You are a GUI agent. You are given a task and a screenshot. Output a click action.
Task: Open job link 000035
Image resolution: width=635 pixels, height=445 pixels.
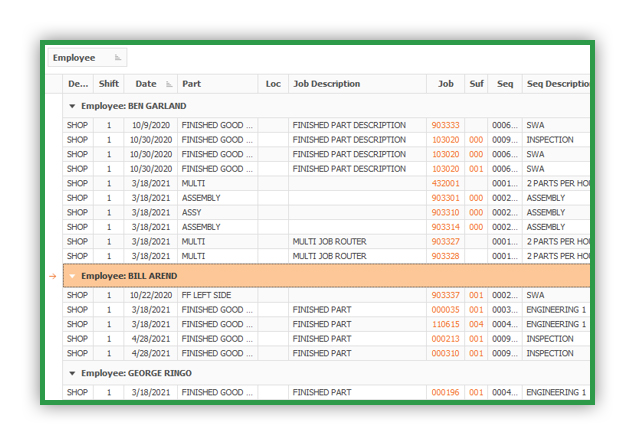[x=445, y=310]
